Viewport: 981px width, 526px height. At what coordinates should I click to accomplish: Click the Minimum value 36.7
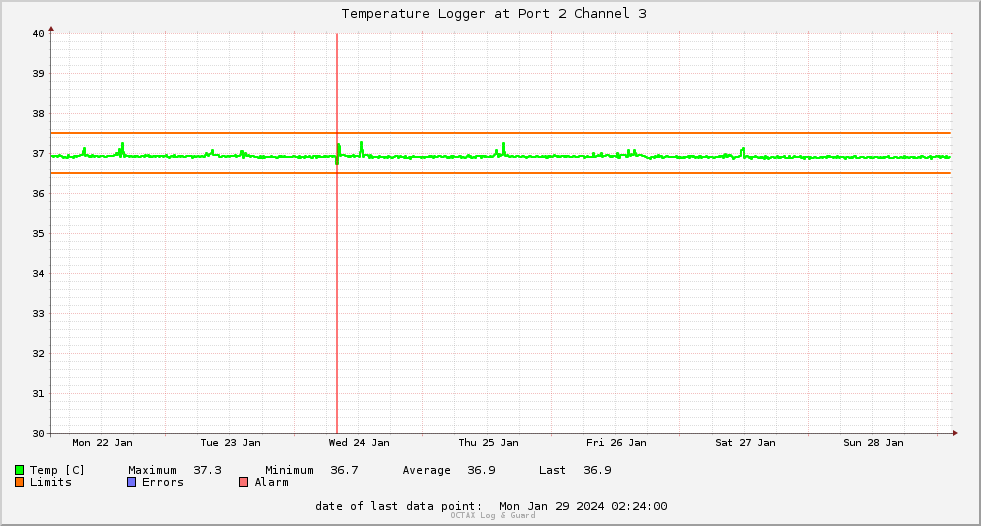coord(344,470)
